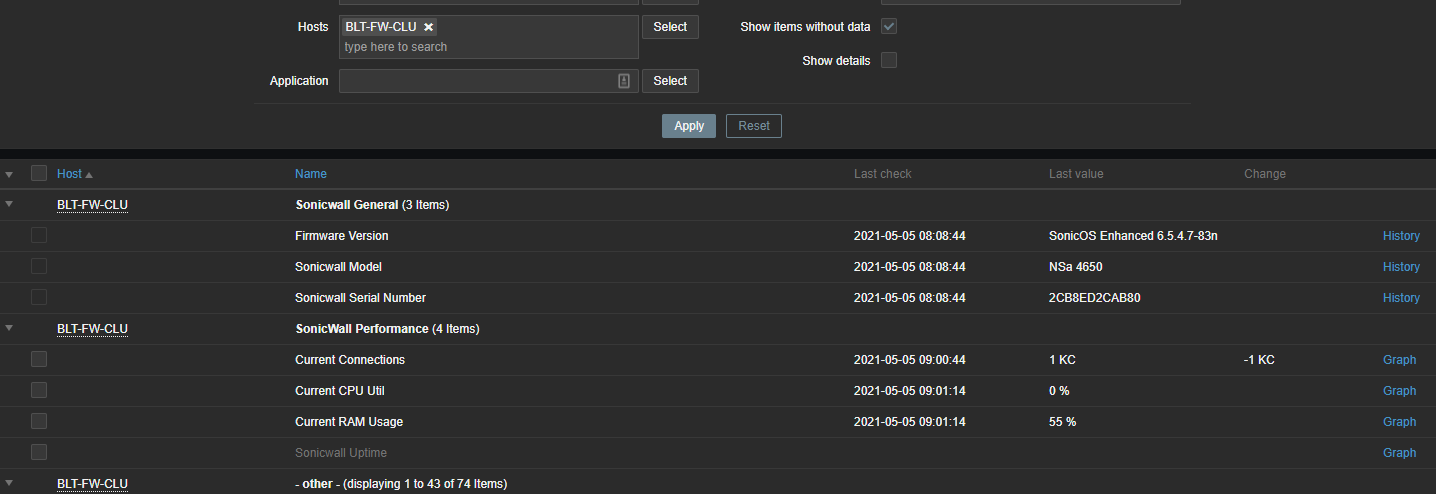
Task: Remove BLT-FW-CLU host tag
Action: 428,27
